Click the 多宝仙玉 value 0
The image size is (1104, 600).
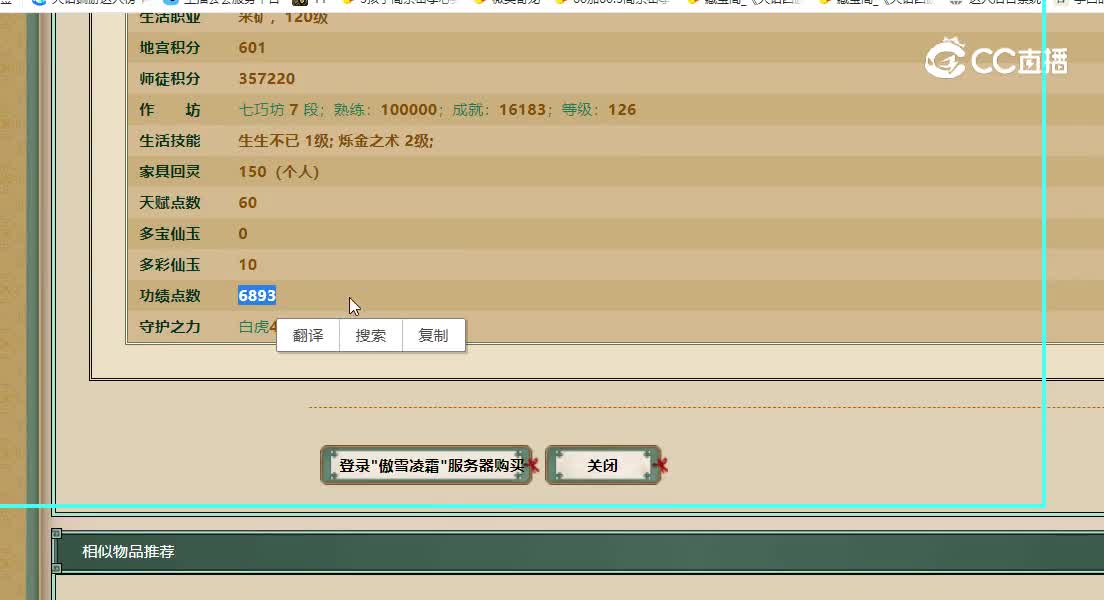click(243, 234)
